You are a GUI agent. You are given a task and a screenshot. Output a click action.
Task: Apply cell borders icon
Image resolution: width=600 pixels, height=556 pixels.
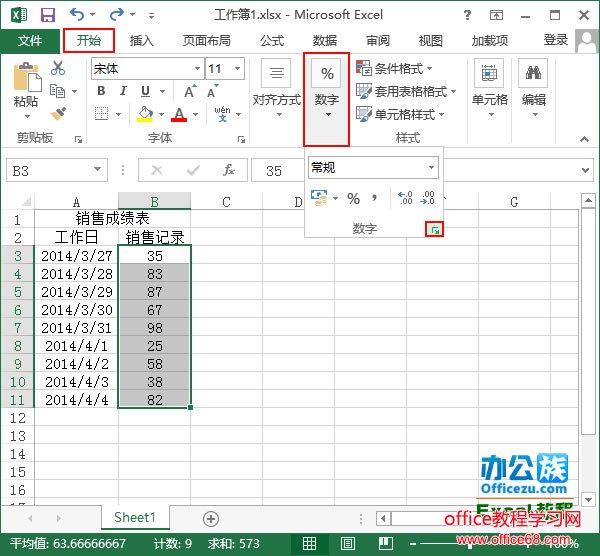pos(101,114)
